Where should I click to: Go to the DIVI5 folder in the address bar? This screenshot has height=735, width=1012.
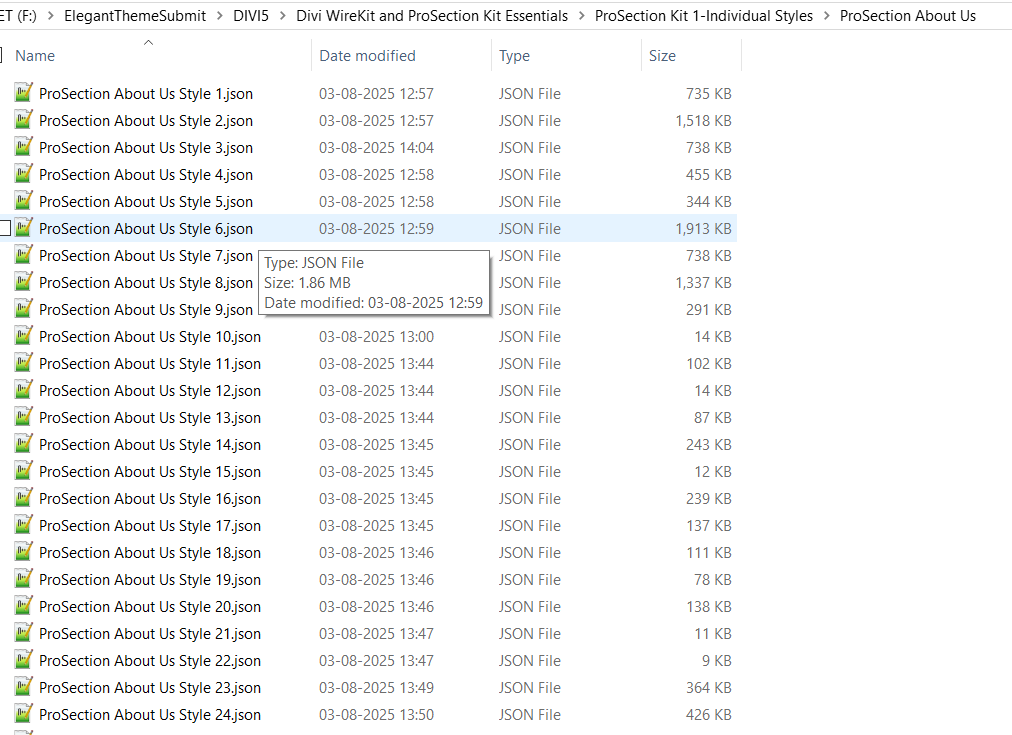[x=251, y=15]
